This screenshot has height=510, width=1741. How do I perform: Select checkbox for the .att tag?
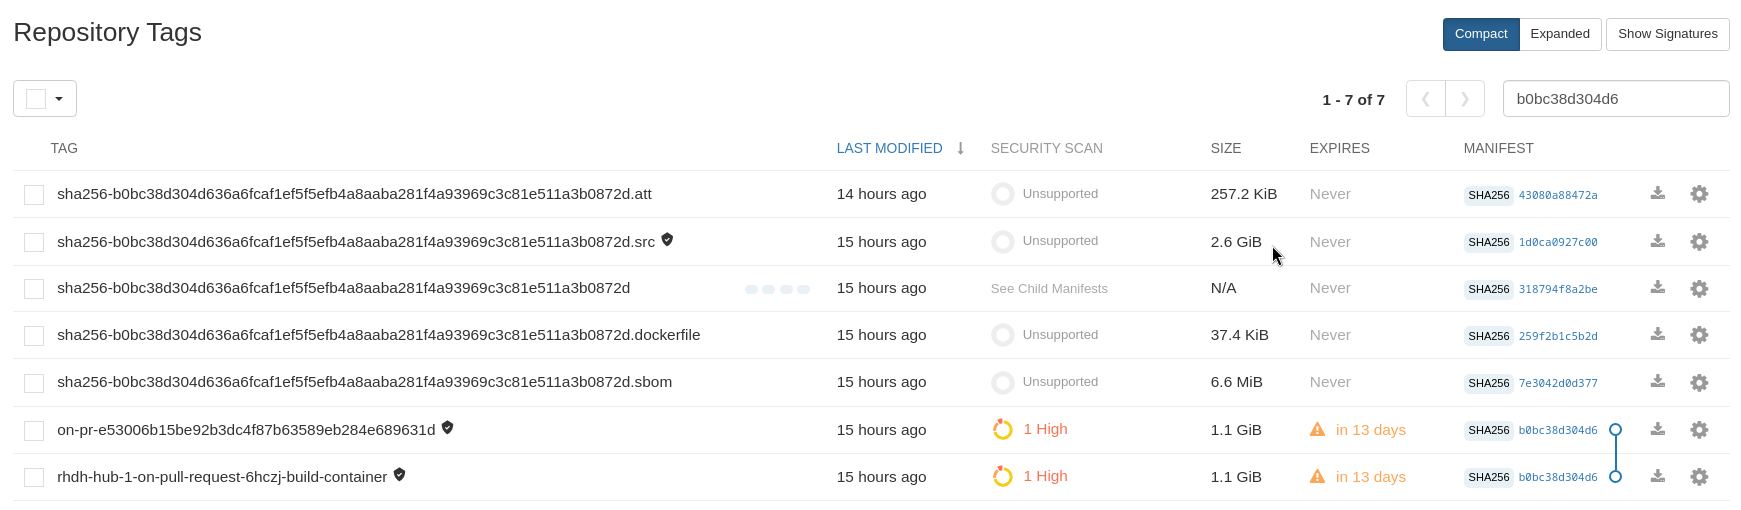34,195
